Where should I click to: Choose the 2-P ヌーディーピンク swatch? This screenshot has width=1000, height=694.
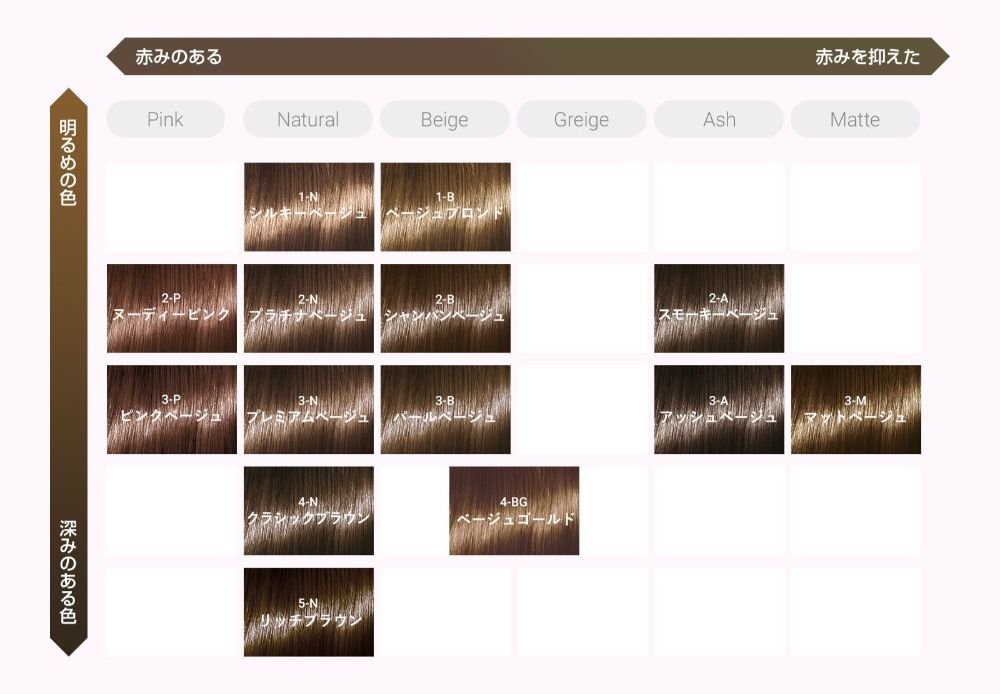click(x=172, y=308)
